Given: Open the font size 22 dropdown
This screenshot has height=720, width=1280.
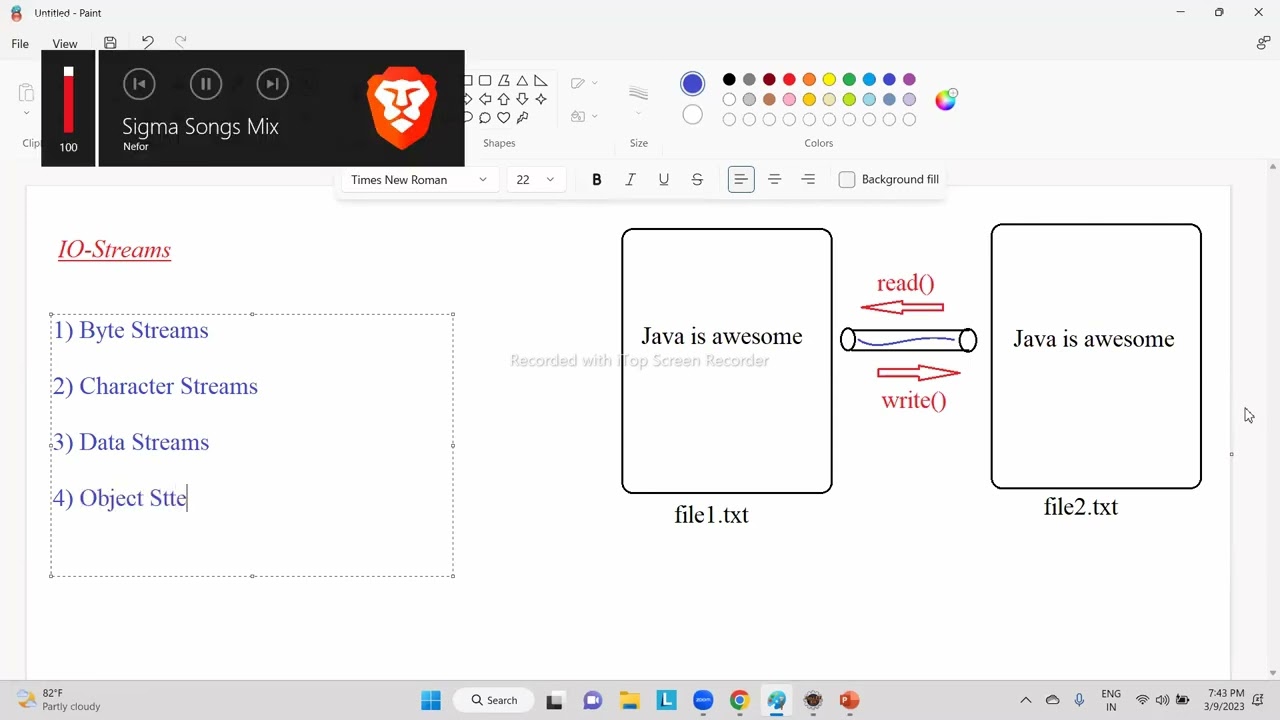Looking at the screenshot, I should pyautogui.click(x=535, y=180).
